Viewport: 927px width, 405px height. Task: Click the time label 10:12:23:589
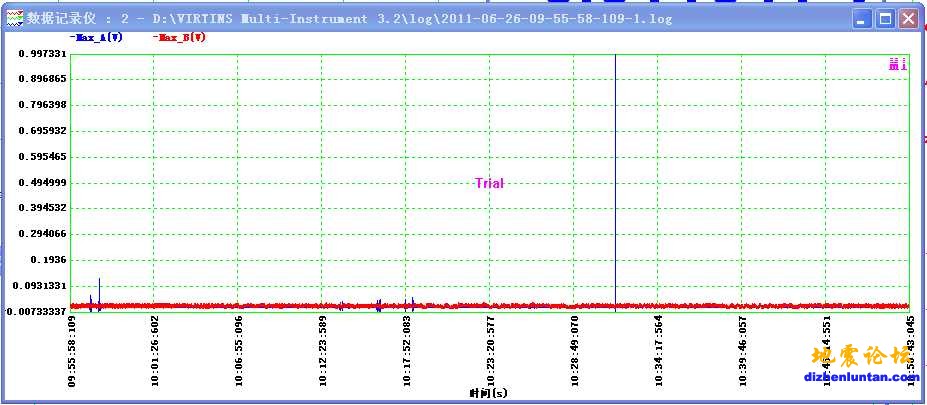click(x=323, y=350)
